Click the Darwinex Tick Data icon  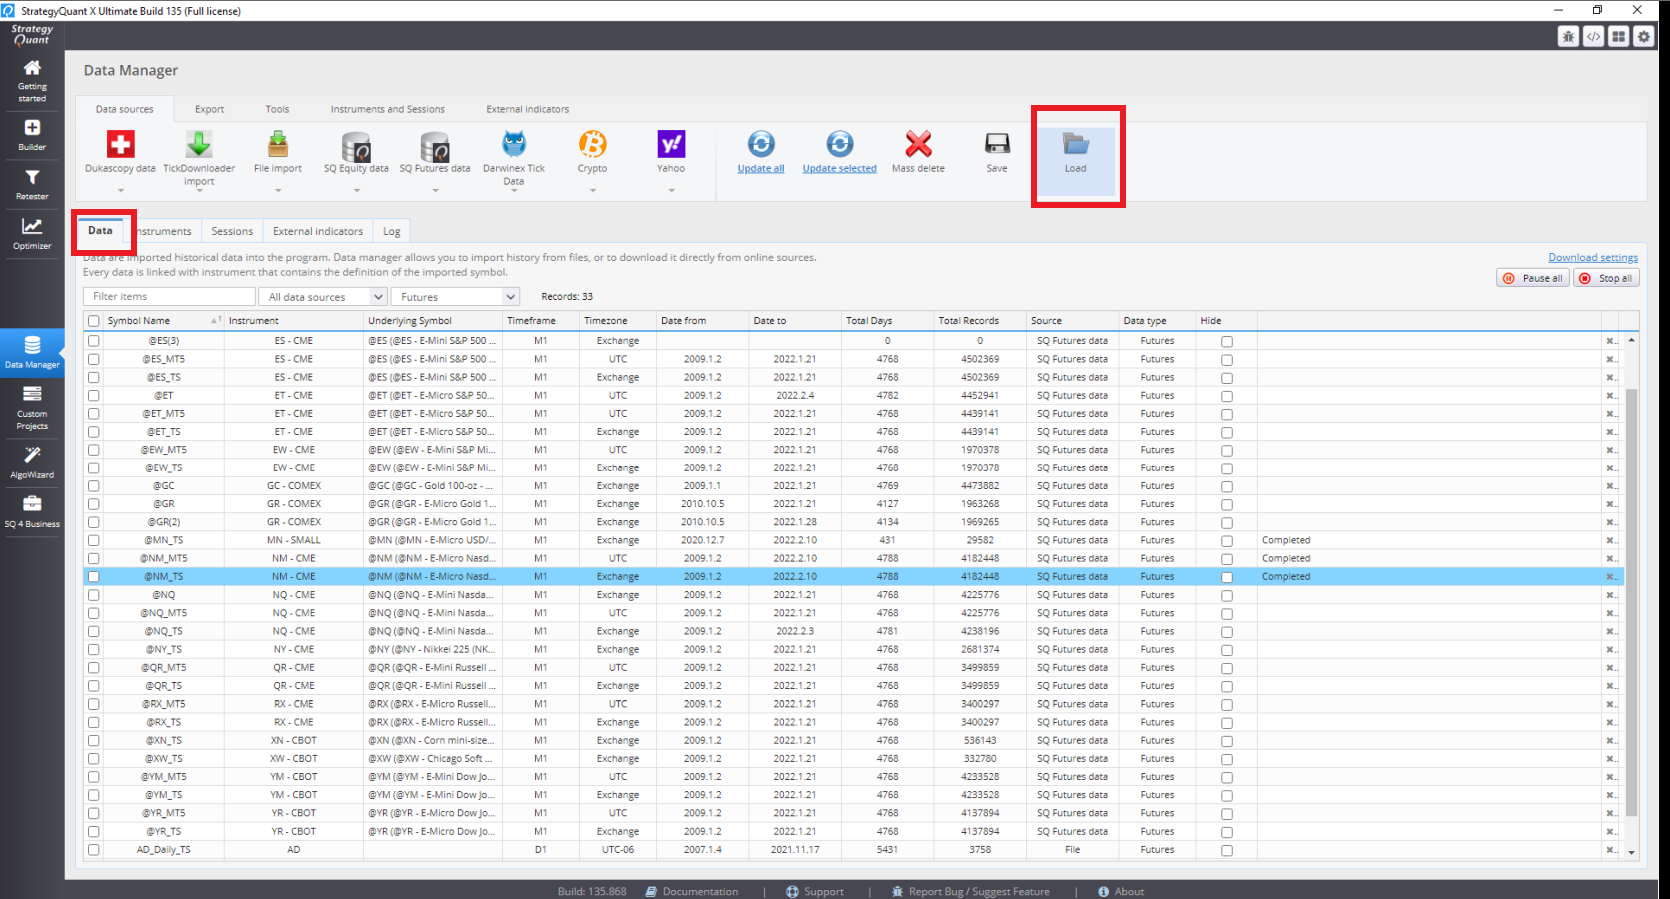point(514,145)
